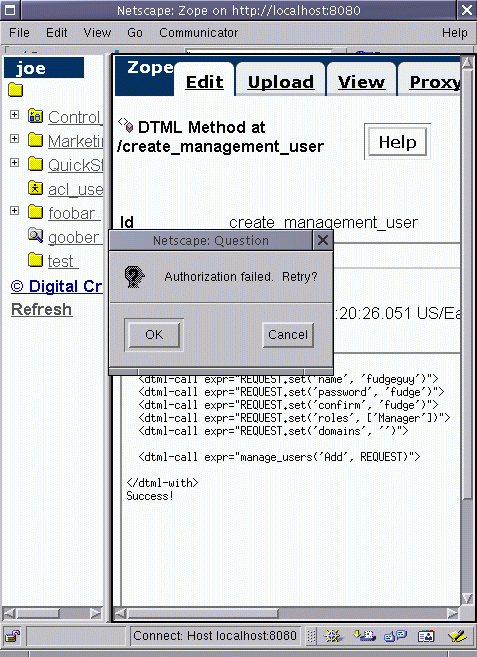Click the left pane horizontal scrollbar thumb
Image resolution: width=477 pixels, height=657 pixels.
click(x=37, y=614)
